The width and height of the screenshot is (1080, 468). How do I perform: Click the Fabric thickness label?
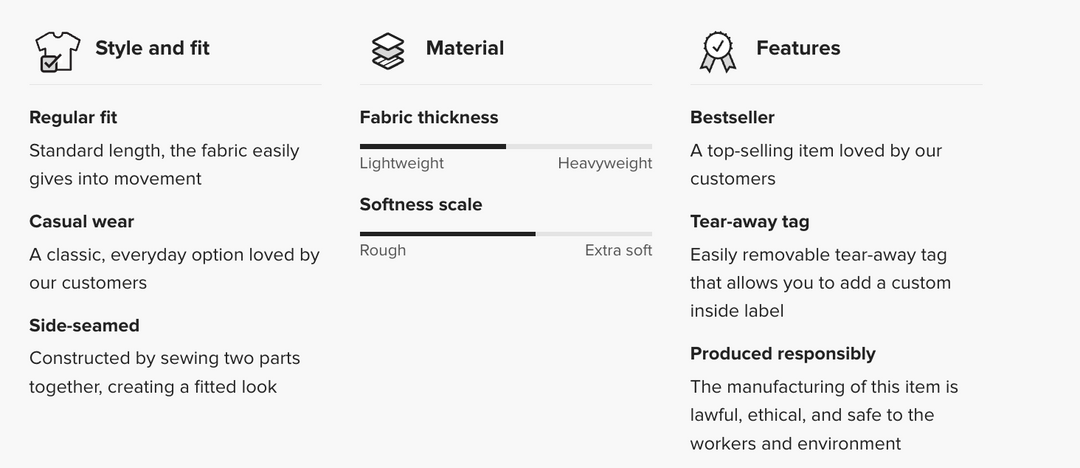[x=428, y=117]
